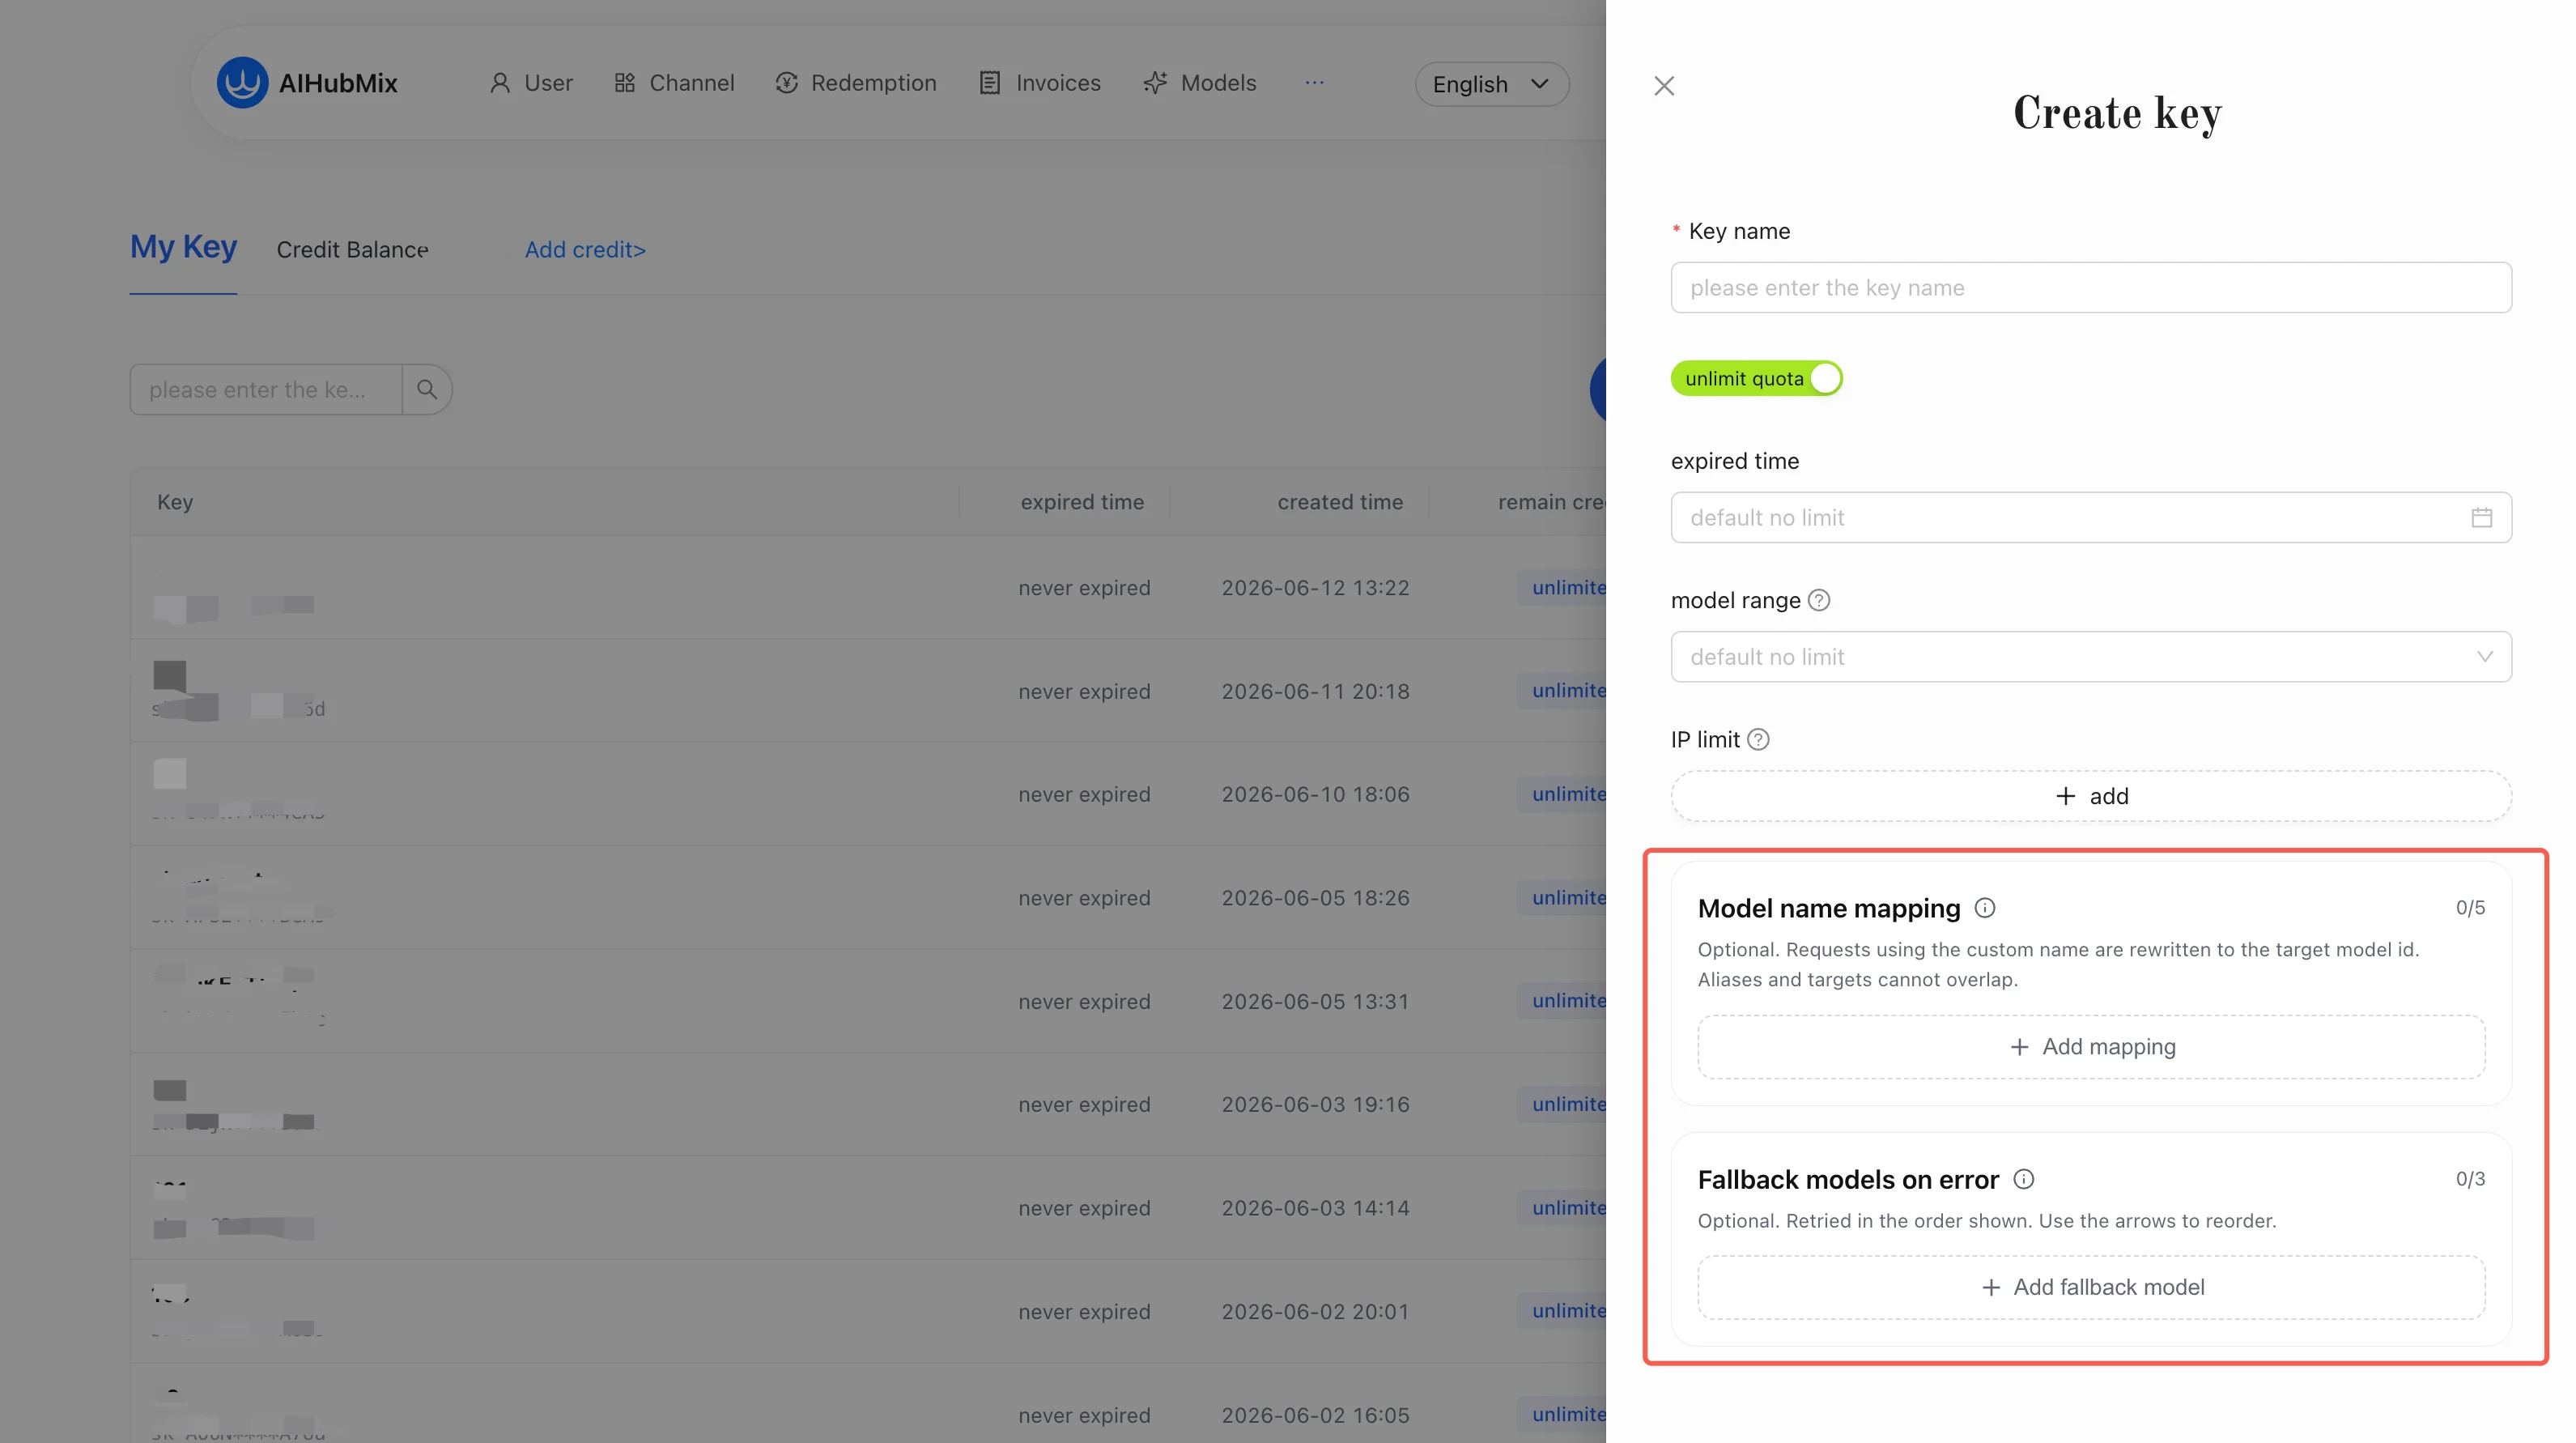
Task: Click the Add fallback model button
Action: coord(2091,1287)
